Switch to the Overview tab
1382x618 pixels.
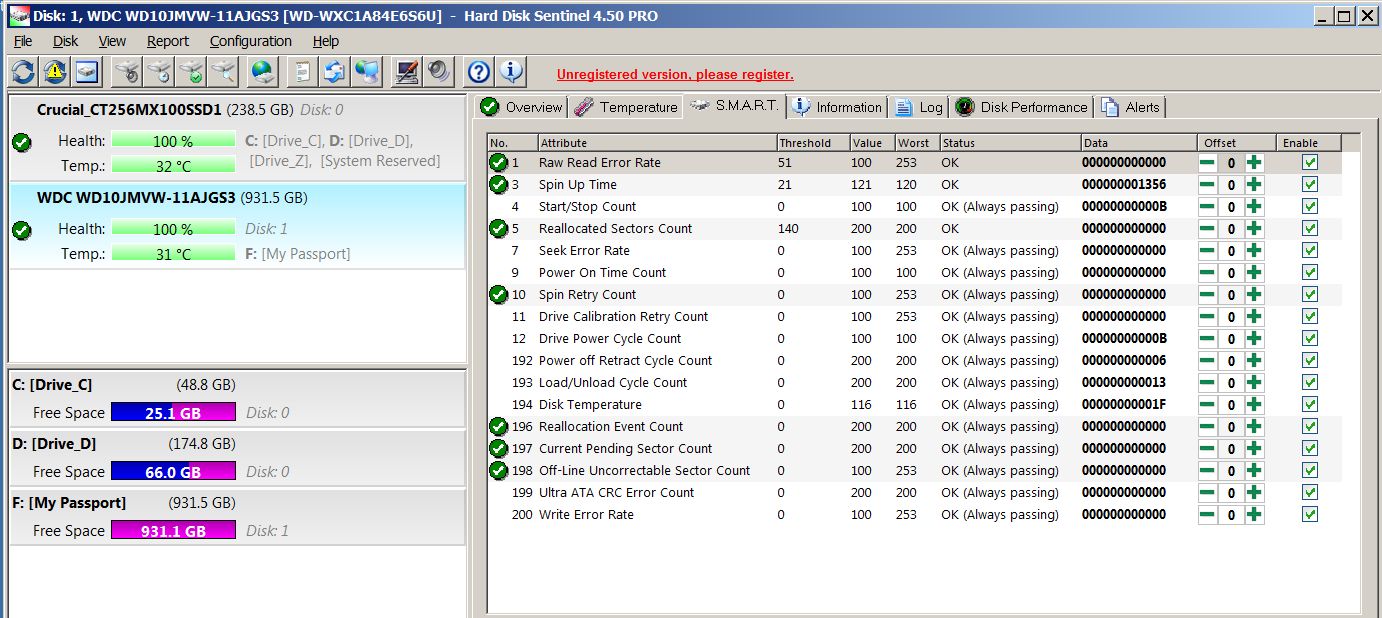click(522, 107)
